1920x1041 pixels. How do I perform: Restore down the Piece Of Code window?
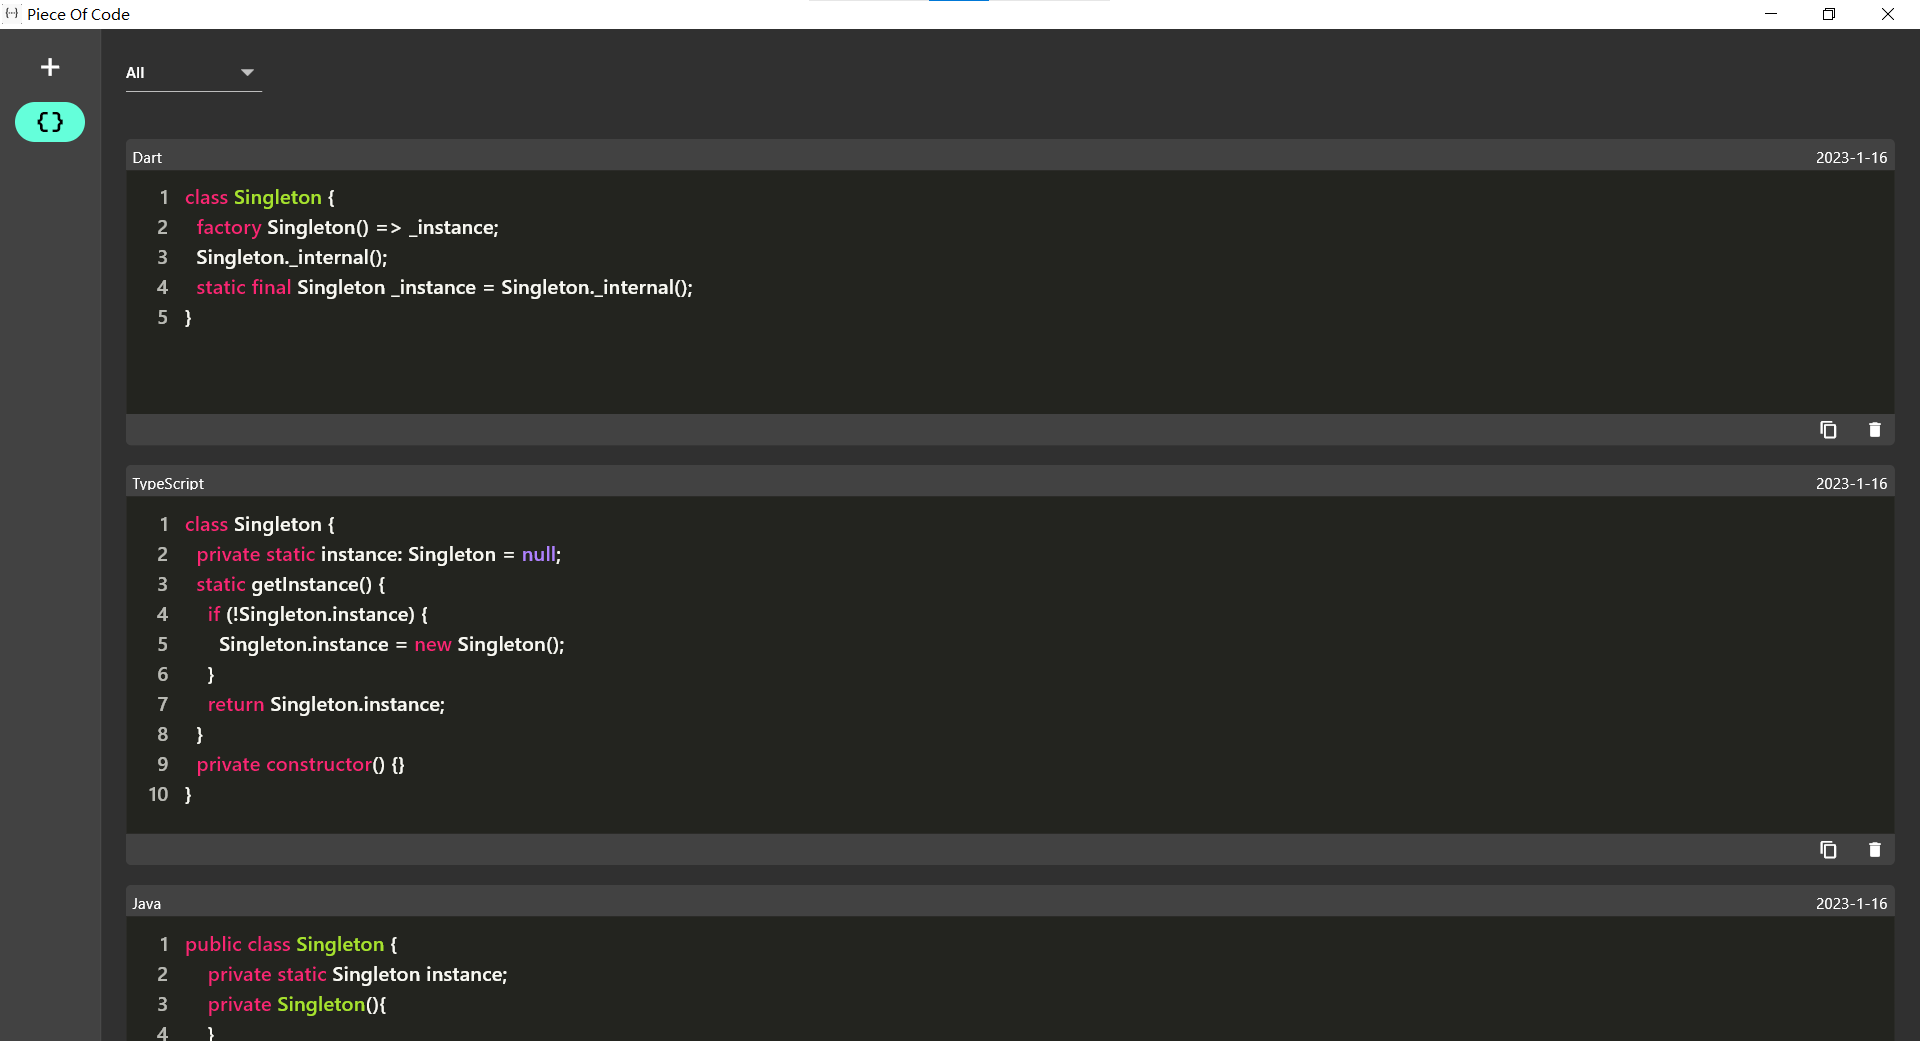1829,14
